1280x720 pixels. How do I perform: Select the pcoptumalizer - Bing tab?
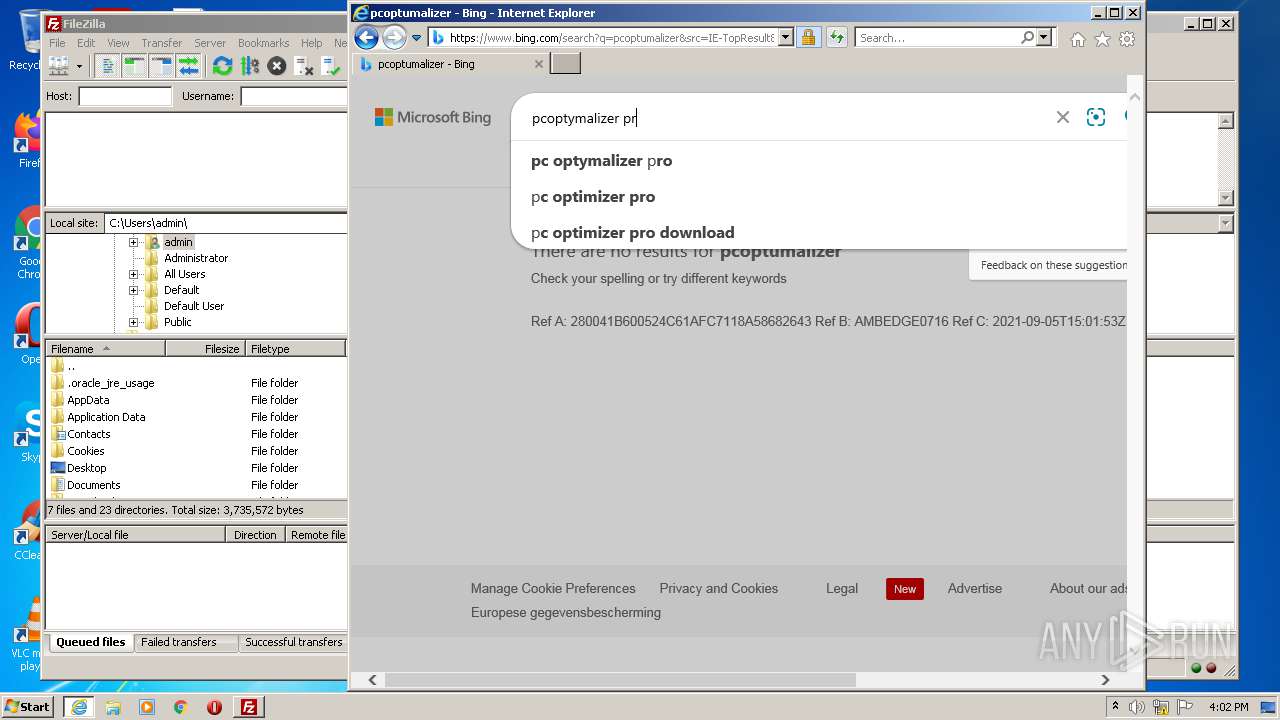click(x=451, y=64)
